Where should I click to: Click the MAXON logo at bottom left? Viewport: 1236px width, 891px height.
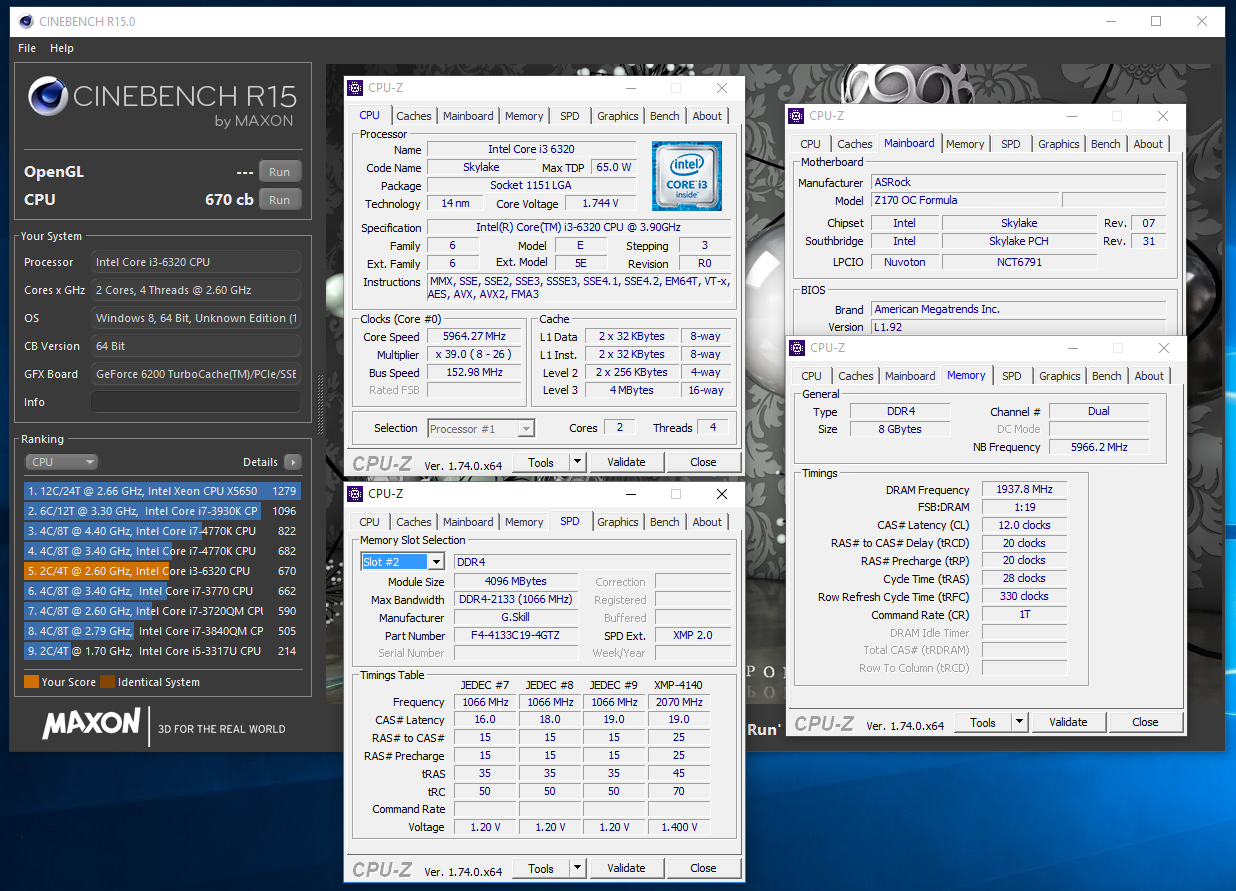[x=91, y=724]
